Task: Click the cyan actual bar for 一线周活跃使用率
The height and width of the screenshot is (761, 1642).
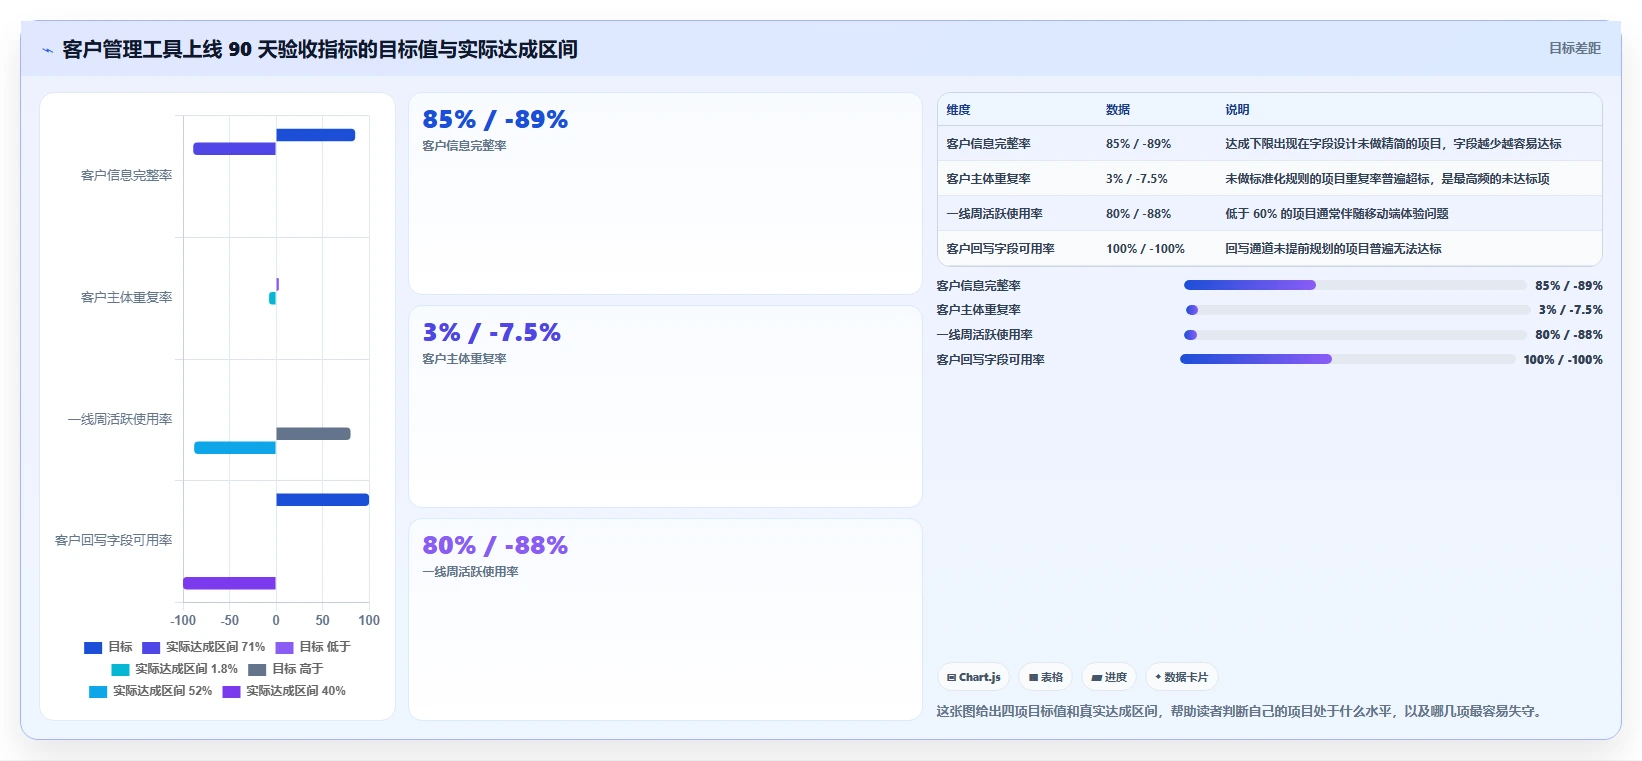Action: point(235,448)
